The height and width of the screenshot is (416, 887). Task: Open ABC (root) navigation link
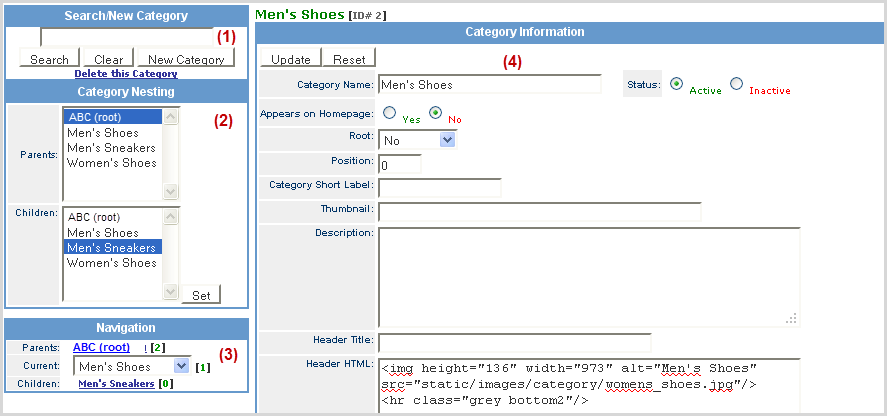(x=101, y=347)
